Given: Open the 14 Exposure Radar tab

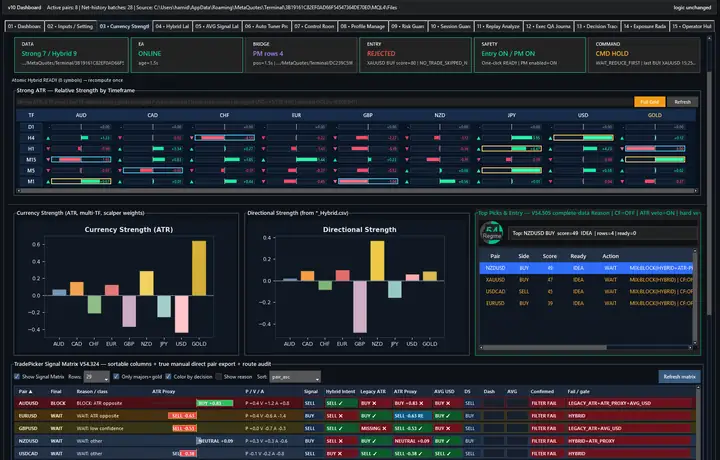Looking at the screenshot, I should (645, 27).
